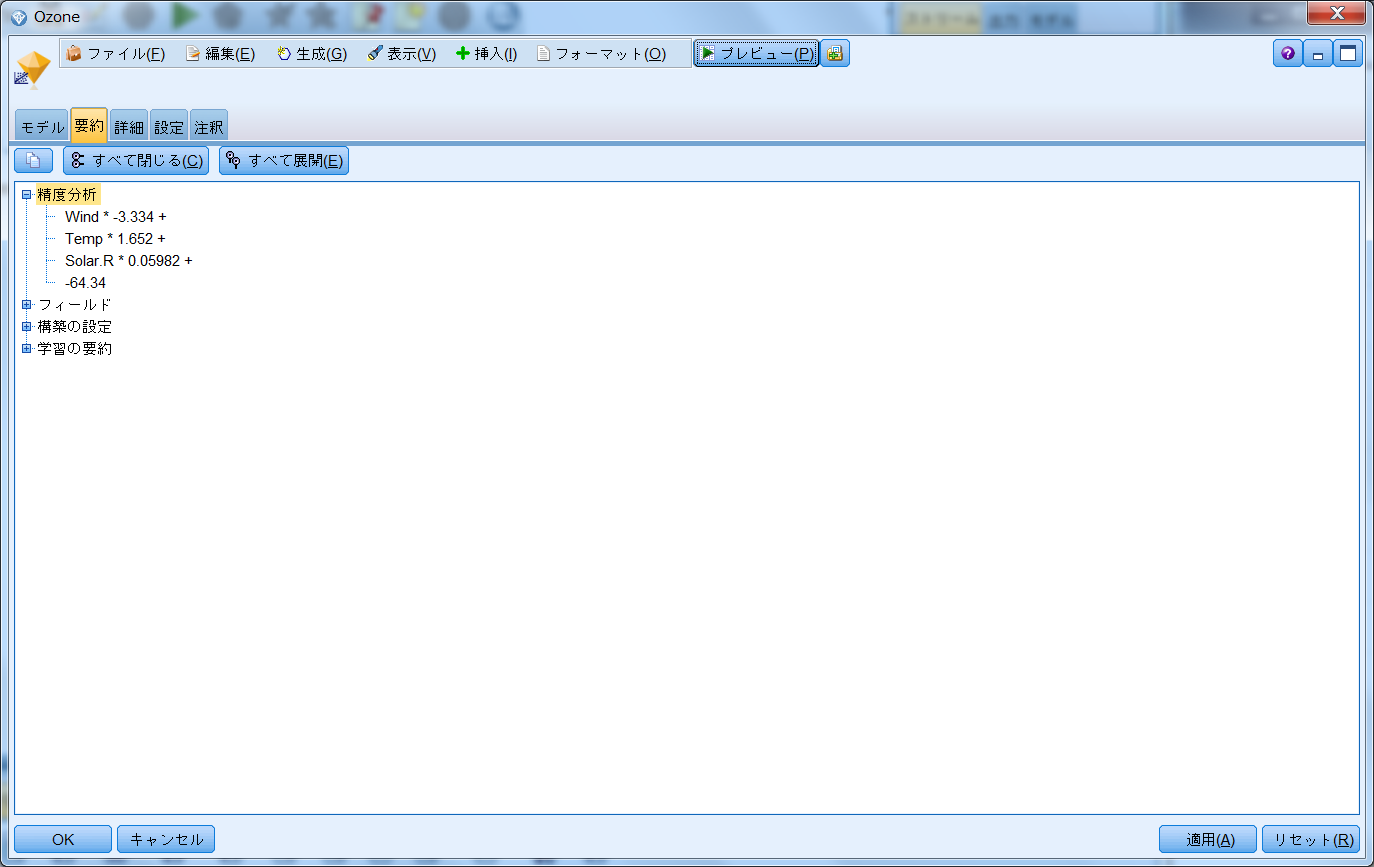Expand the 学習の要約 tree node

pyautogui.click(x=27, y=349)
